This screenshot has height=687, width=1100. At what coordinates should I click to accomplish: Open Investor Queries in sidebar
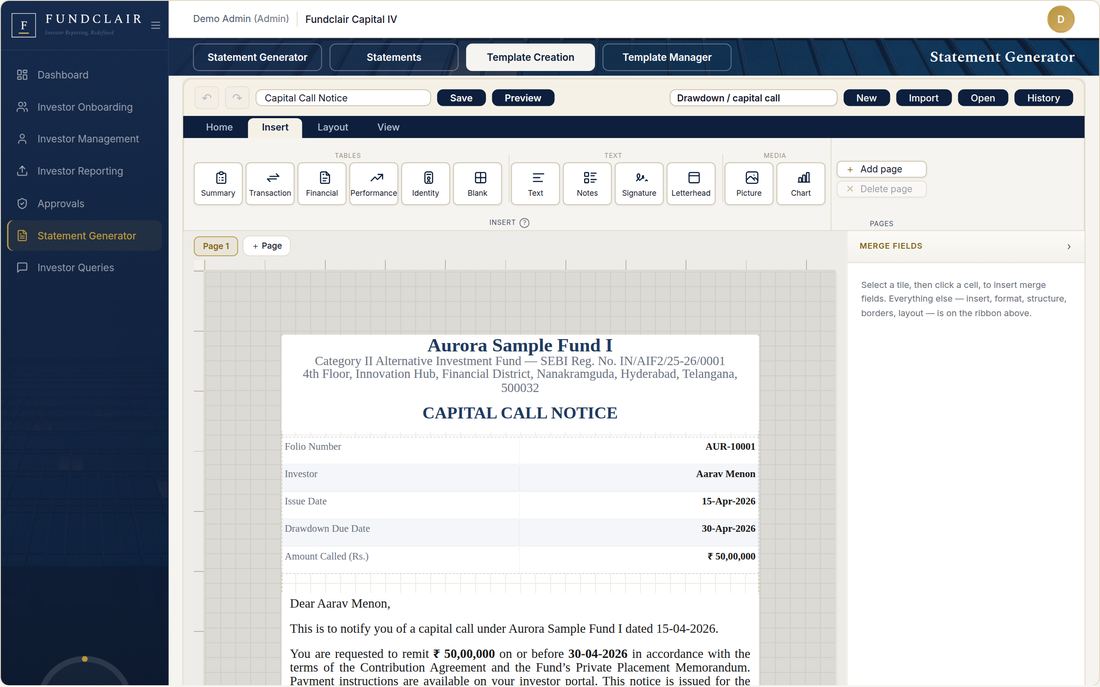[x=84, y=267]
